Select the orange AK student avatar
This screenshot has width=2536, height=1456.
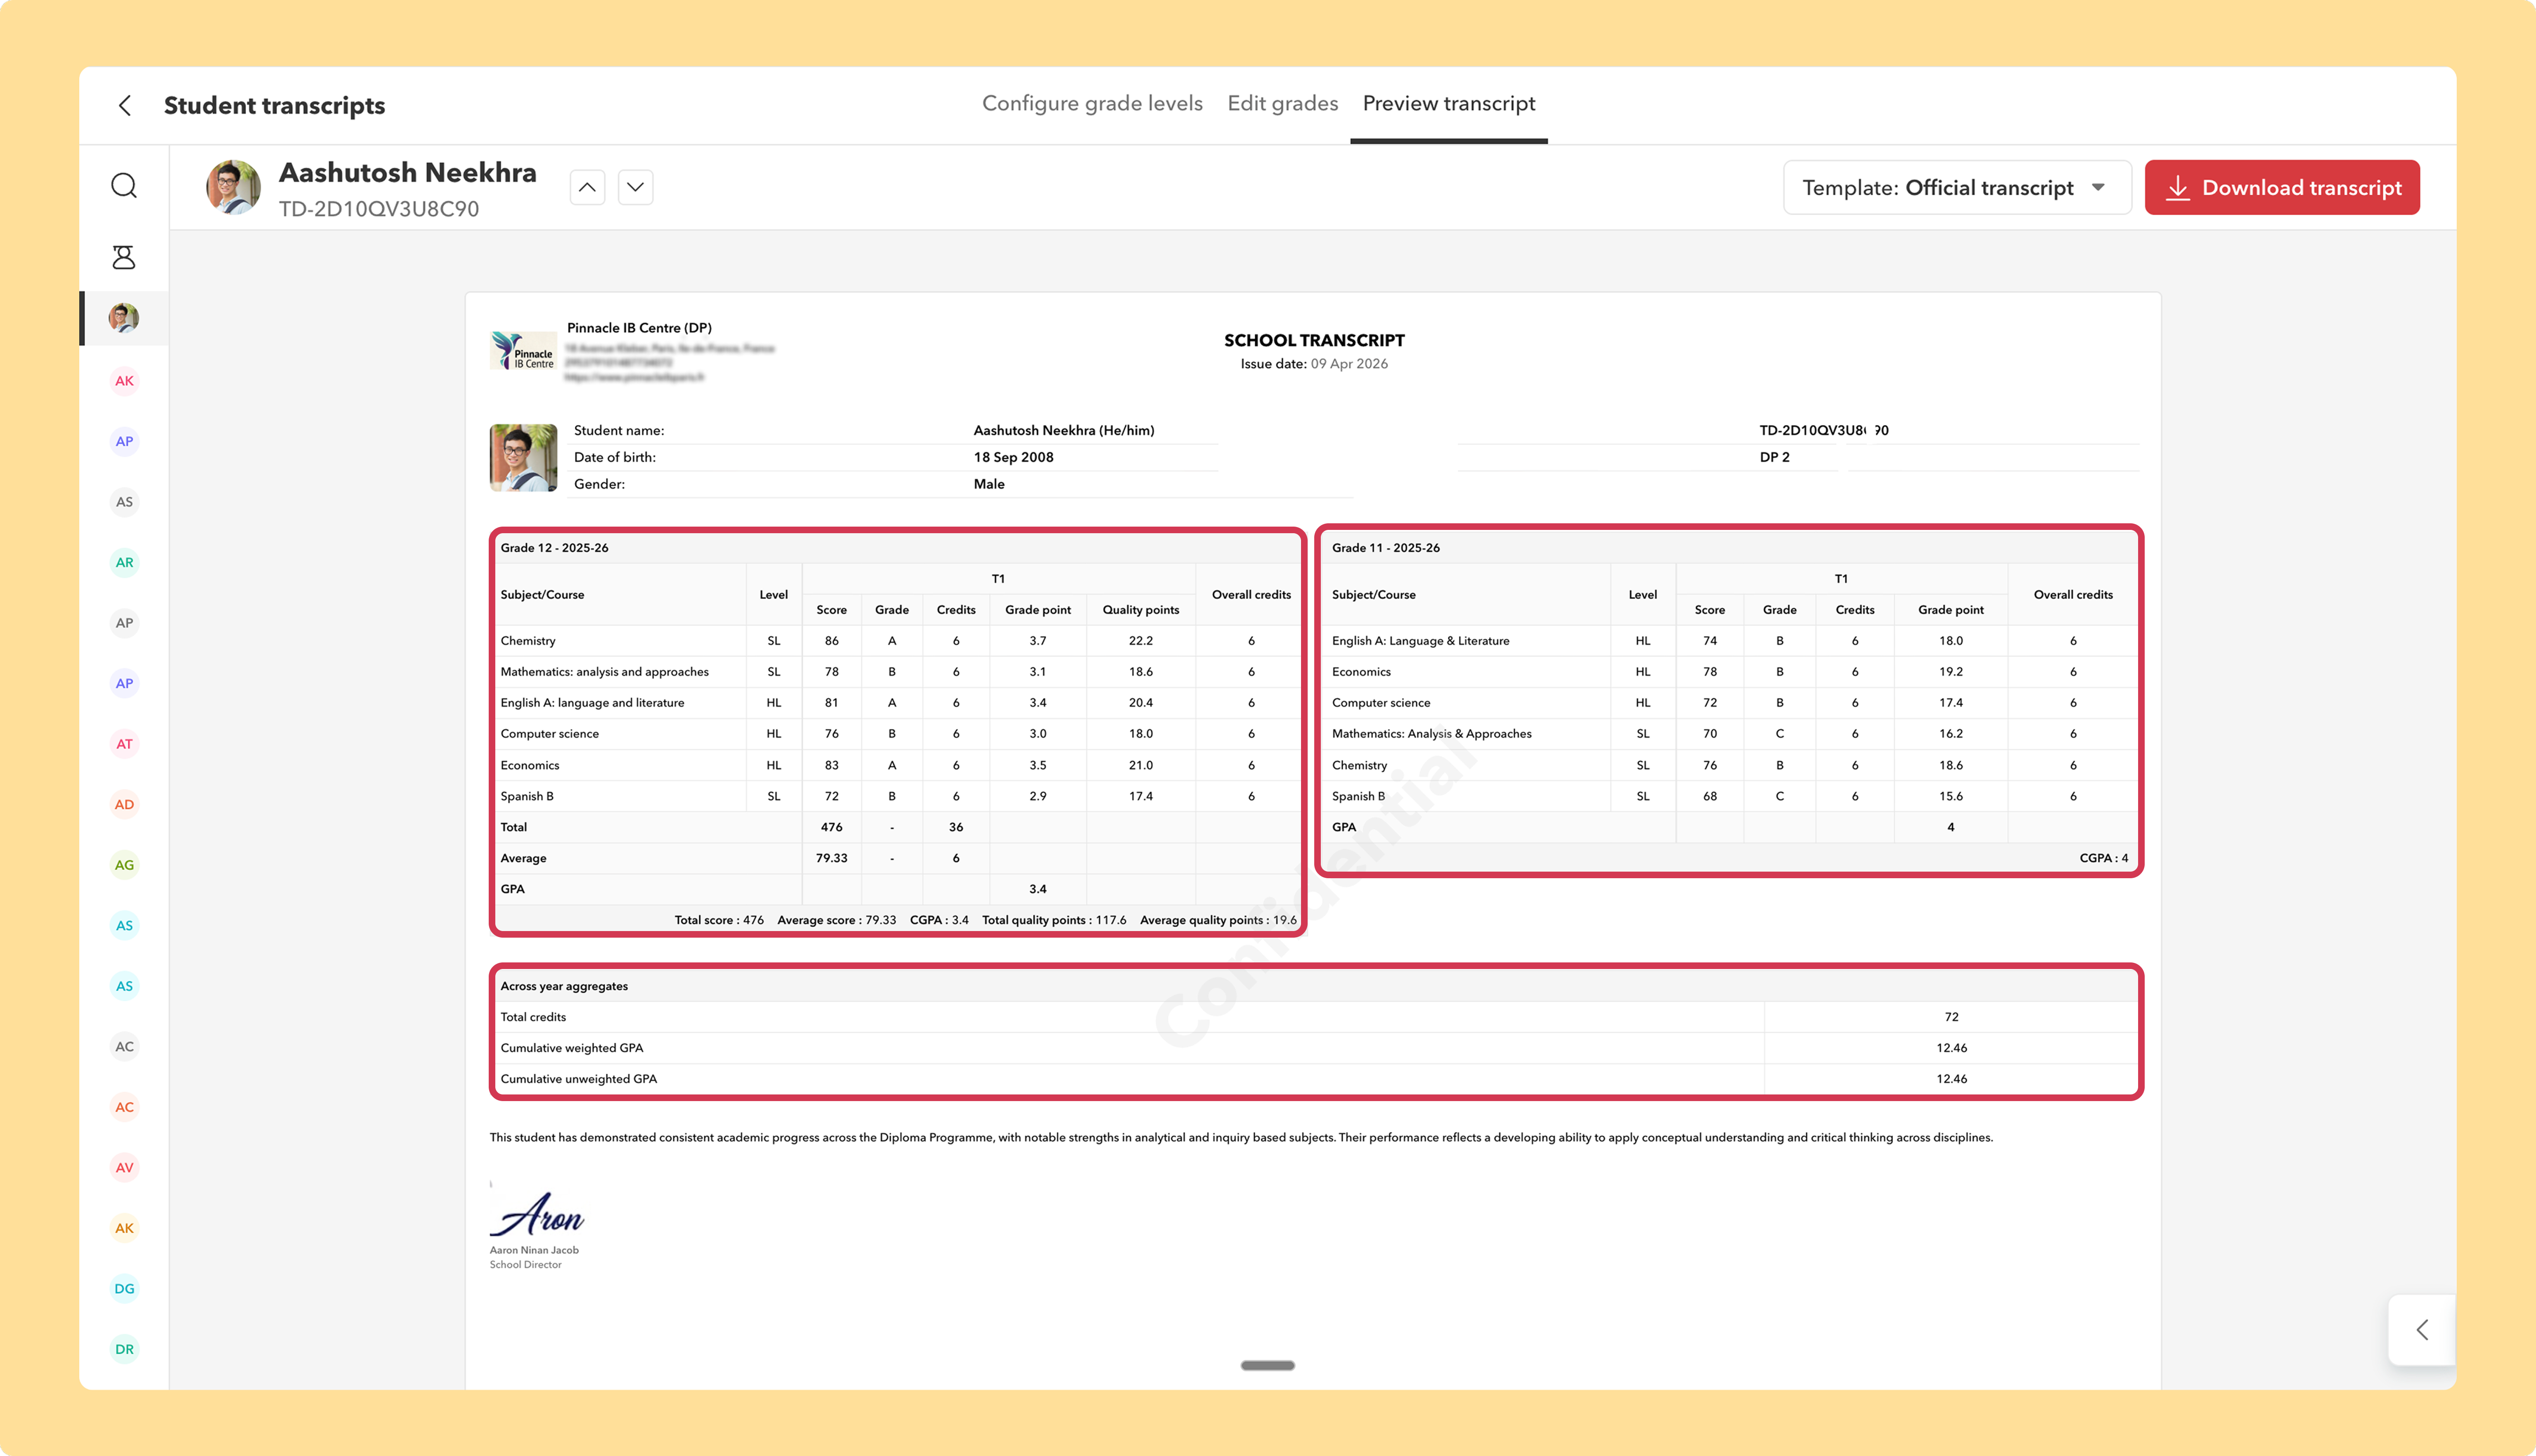point(124,1228)
